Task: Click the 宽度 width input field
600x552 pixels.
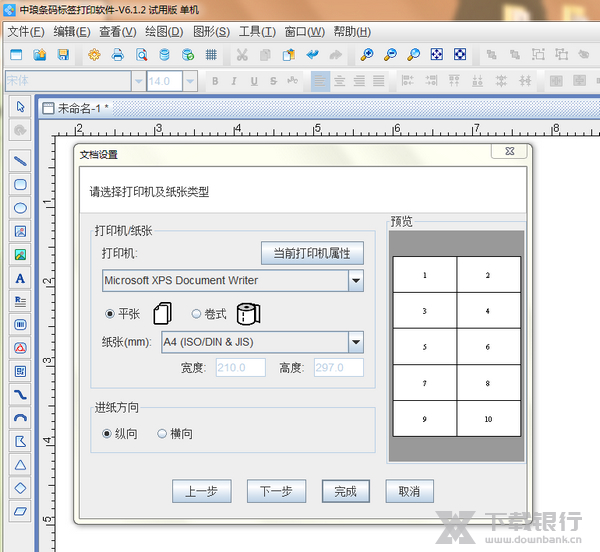Action: point(240,368)
